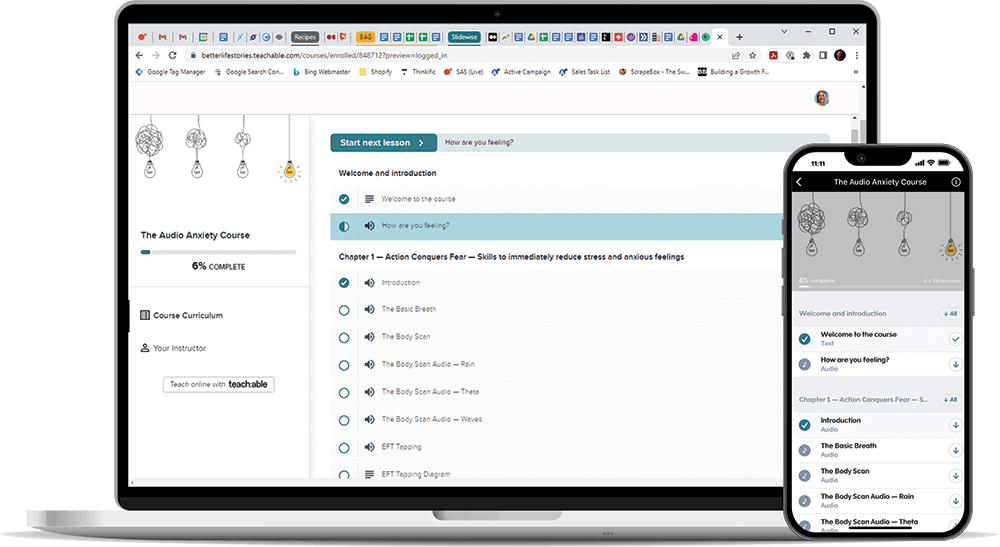The height and width of the screenshot is (547, 1000).
Task: Bookmark this page with the star icon
Action: [753, 56]
